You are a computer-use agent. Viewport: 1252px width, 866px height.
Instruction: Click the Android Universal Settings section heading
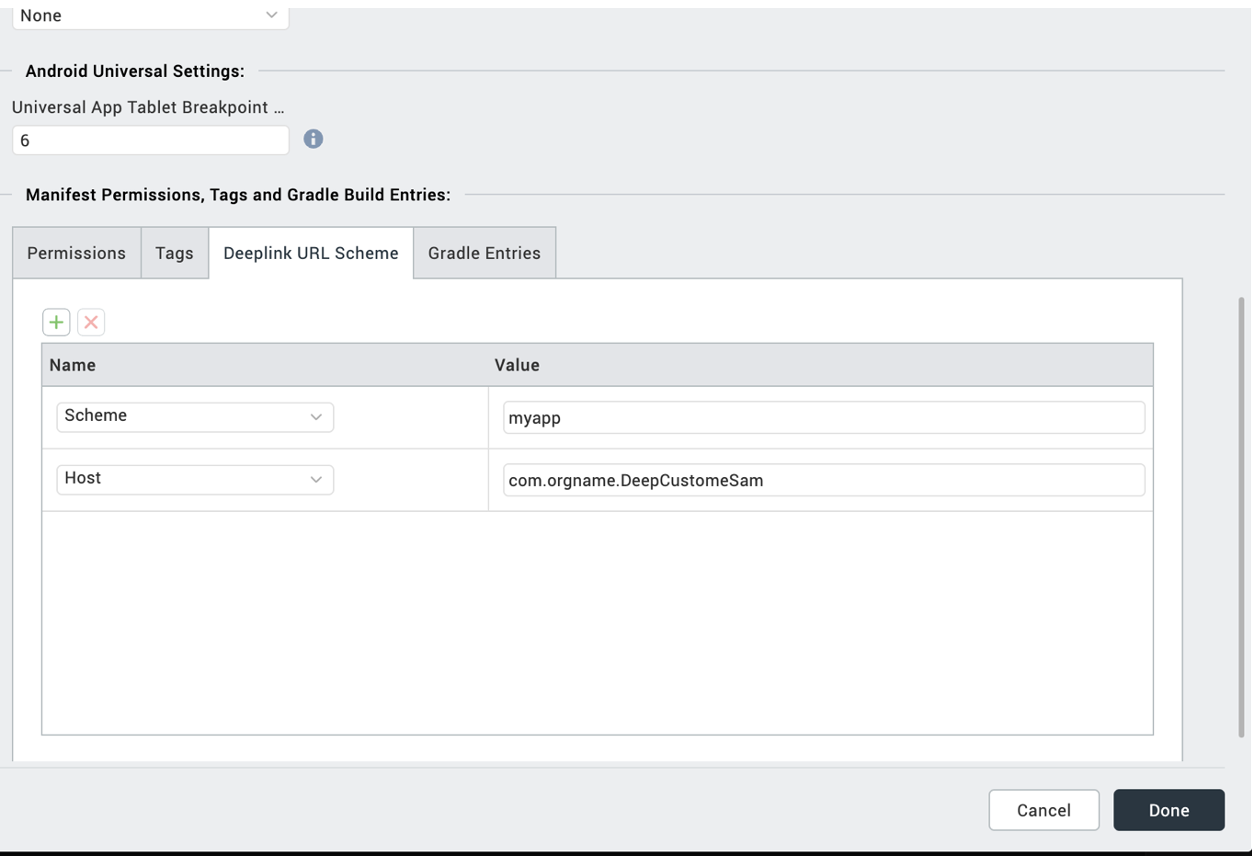point(135,71)
